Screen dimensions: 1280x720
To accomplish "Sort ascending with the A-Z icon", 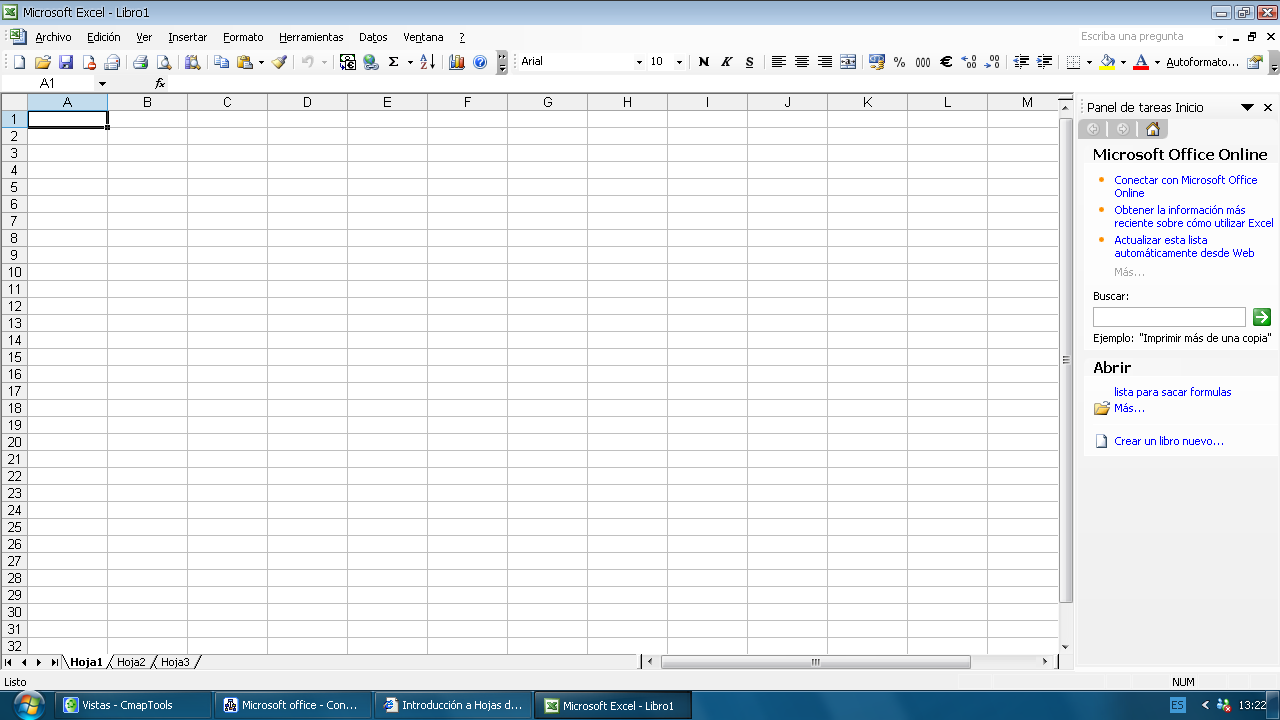I will [x=427, y=62].
